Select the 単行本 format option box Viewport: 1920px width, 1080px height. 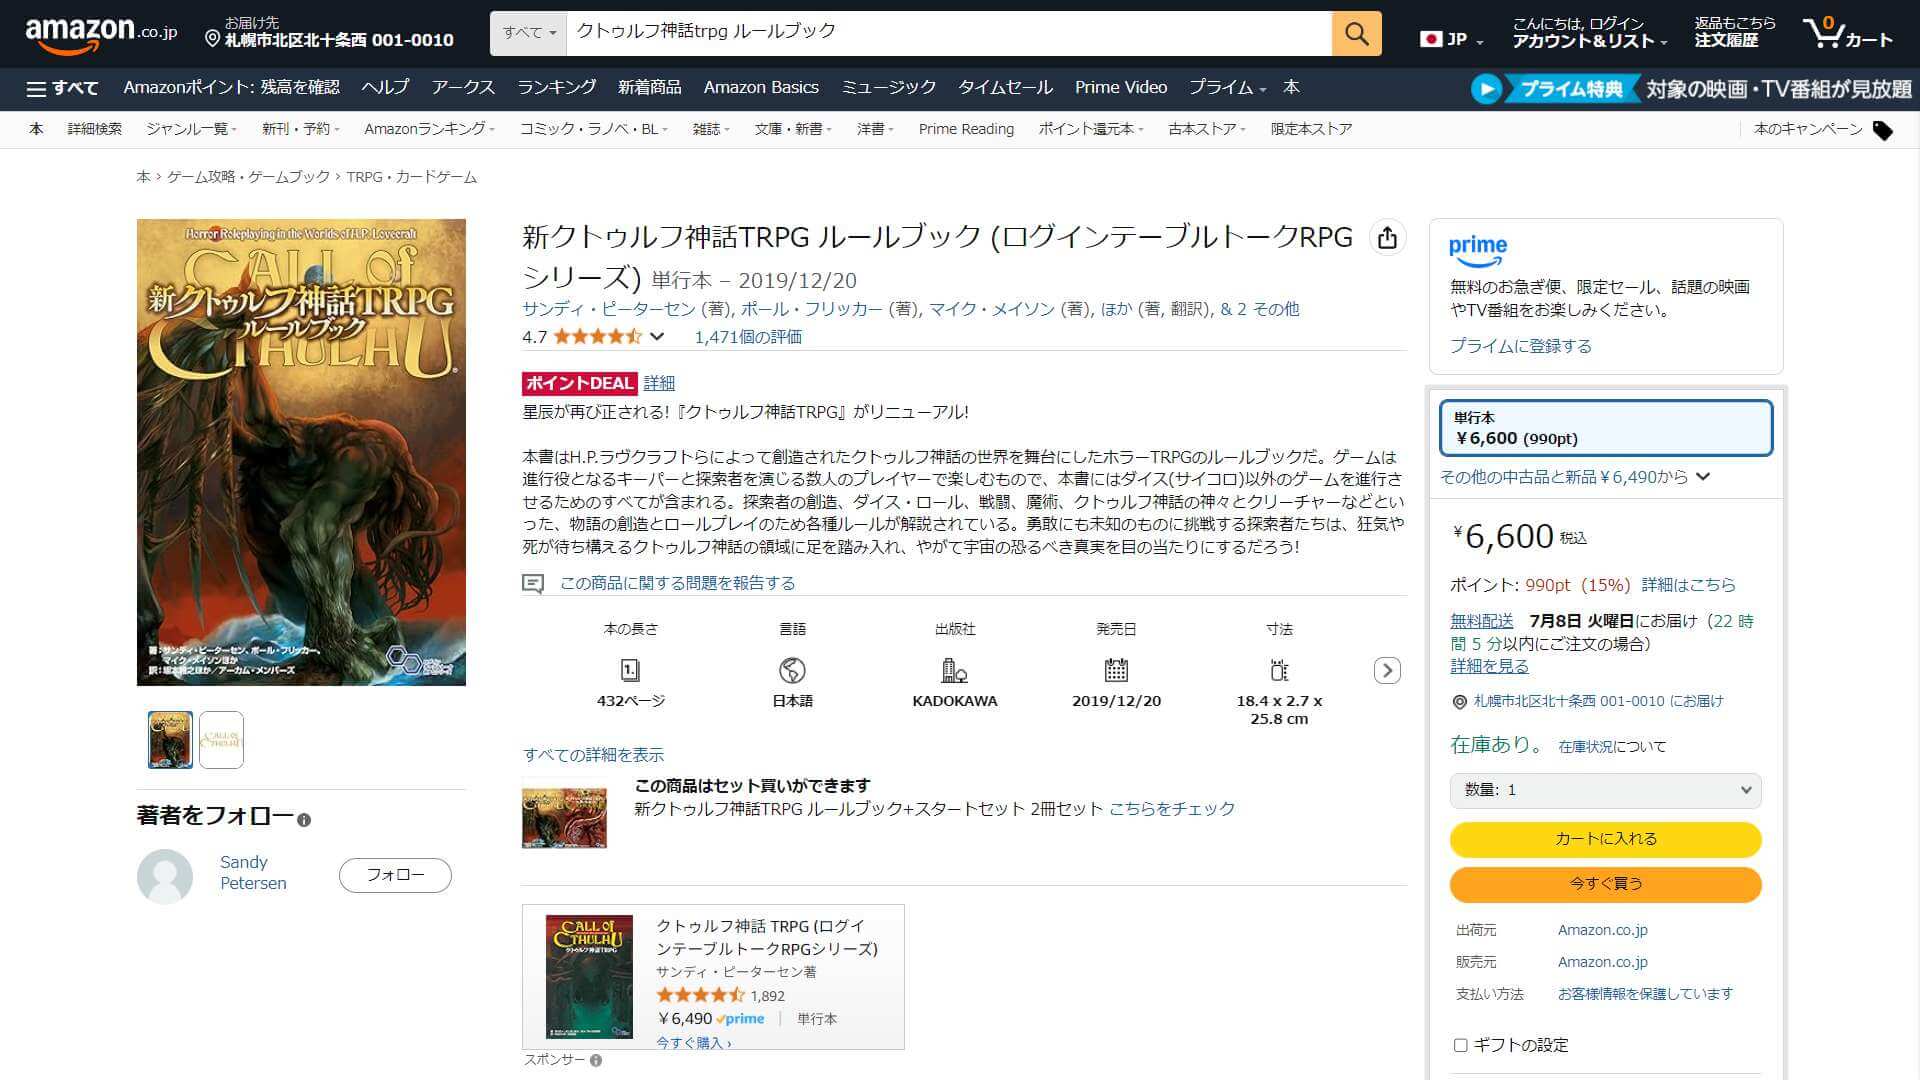click(x=1606, y=428)
